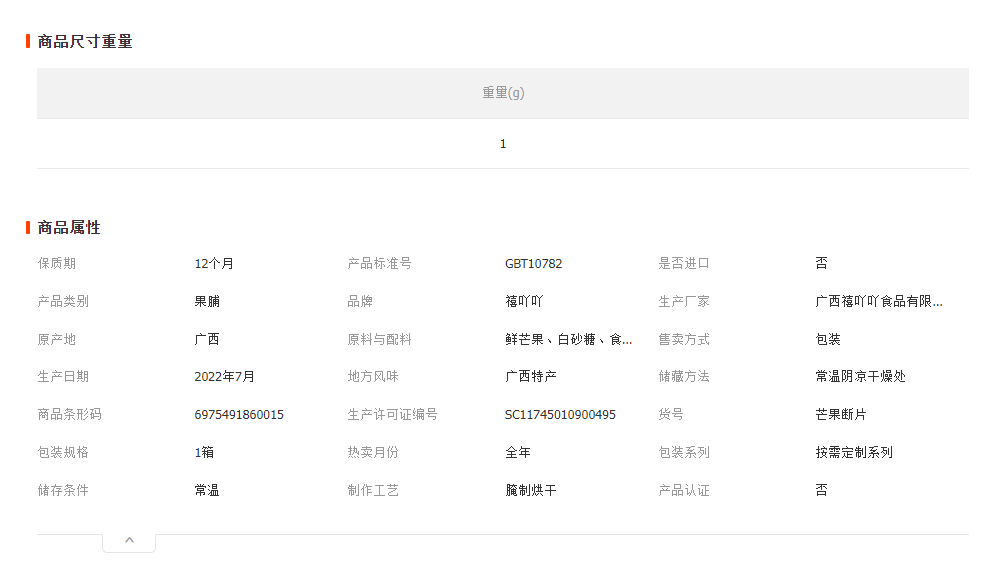Click the 商品尺寸重量 section heading
The width and height of the screenshot is (1004, 573).
pos(85,41)
